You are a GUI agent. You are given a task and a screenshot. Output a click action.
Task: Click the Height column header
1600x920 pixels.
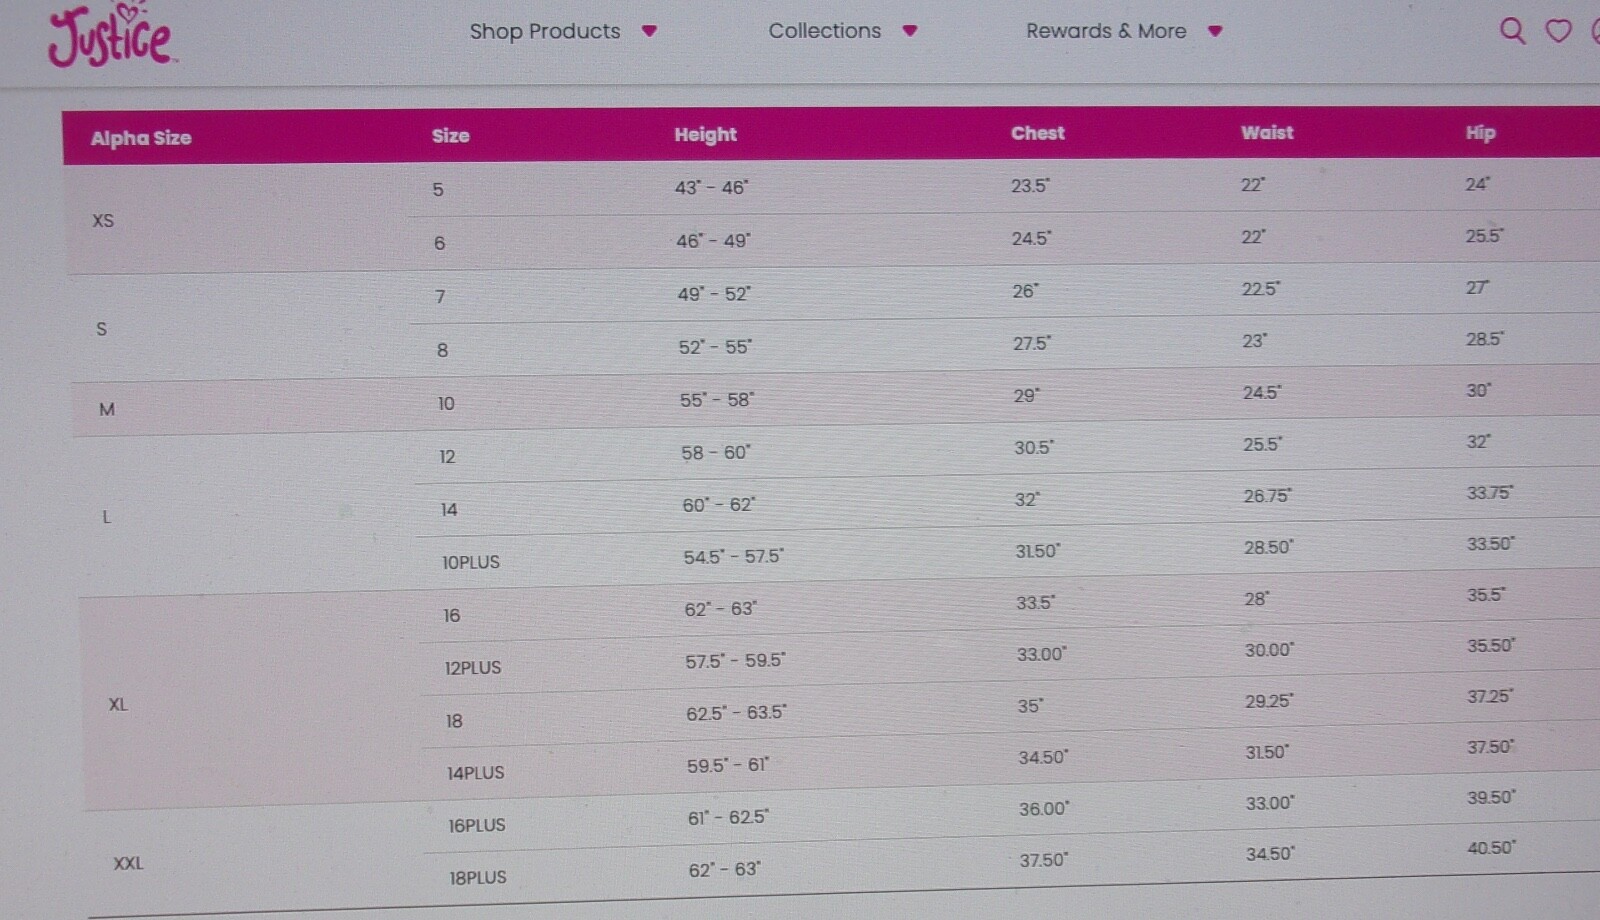pos(705,135)
